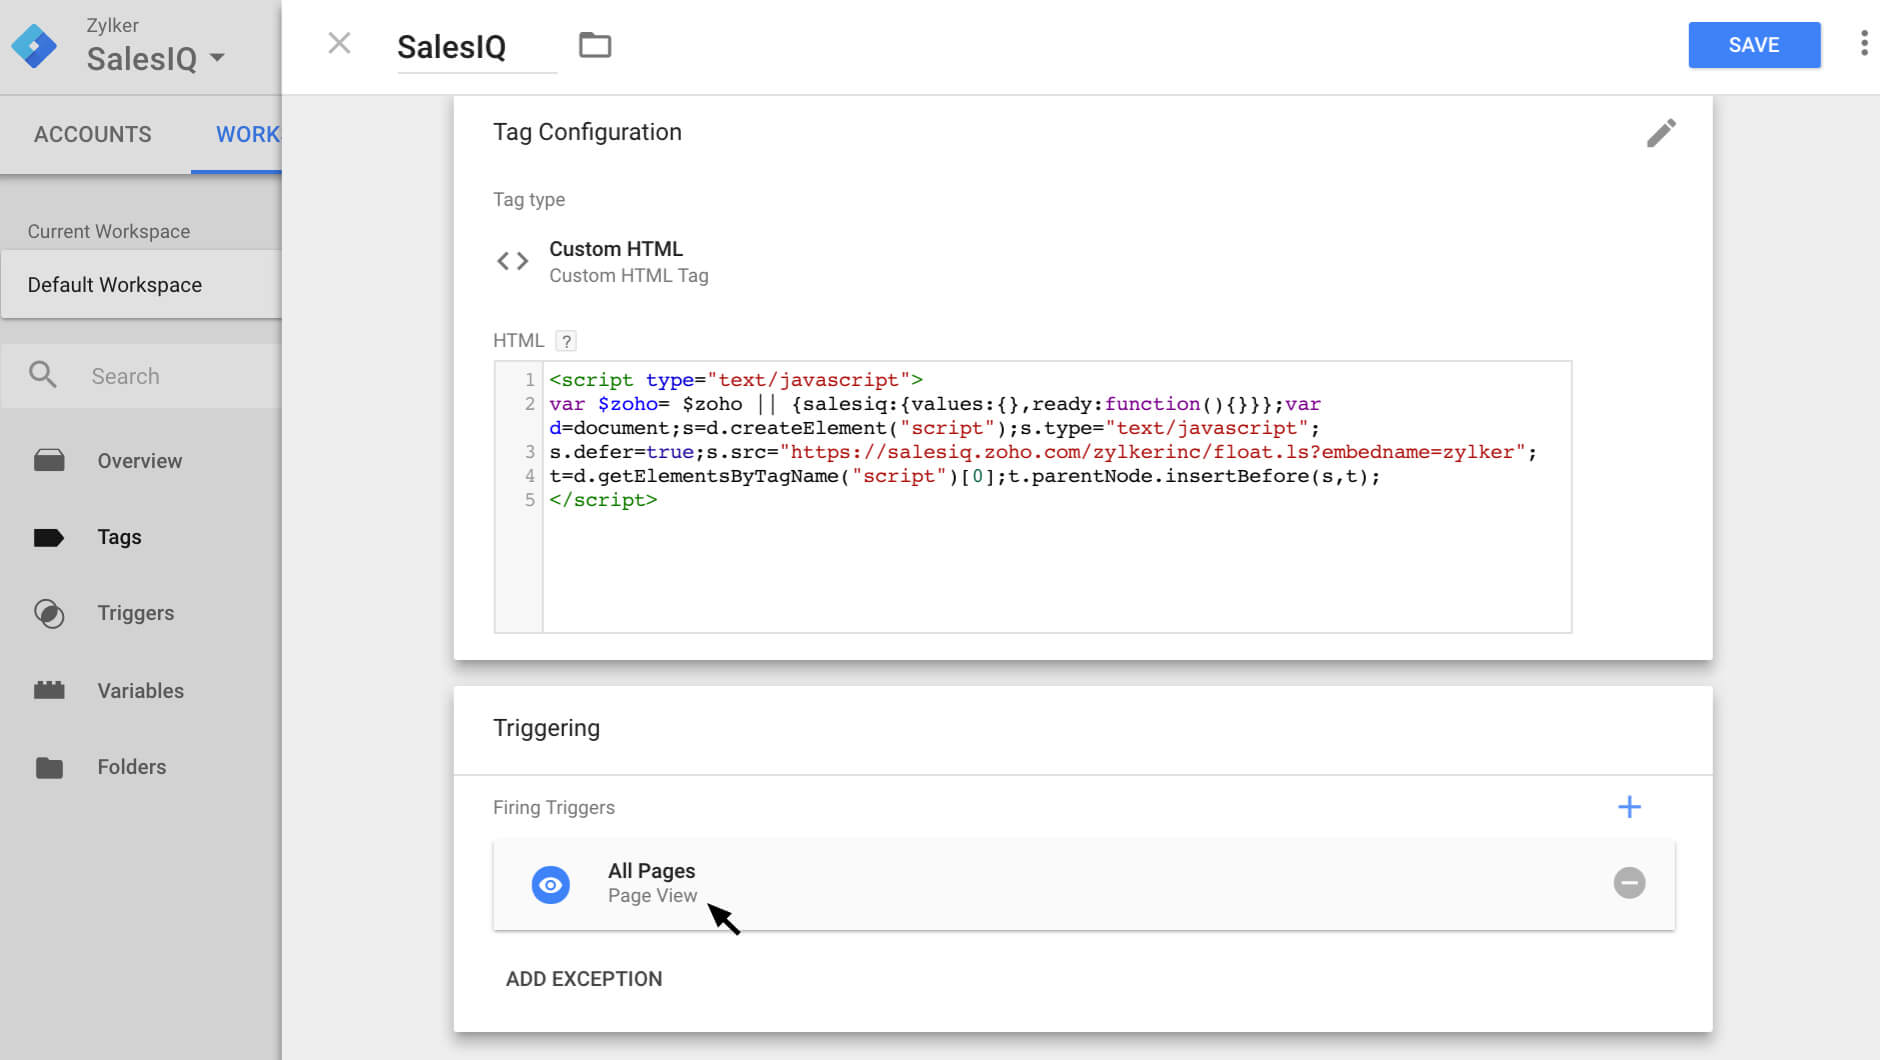Open the three-dot more options menu
This screenshot has width=1880, height=1060.
pyautogui.click(x=1864, y=44)
